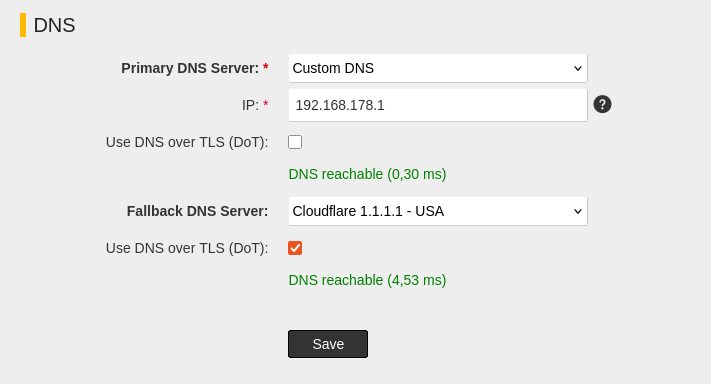
Task: Open the Primary DNS Server dropdown
Action: click(x=438, y=68)
